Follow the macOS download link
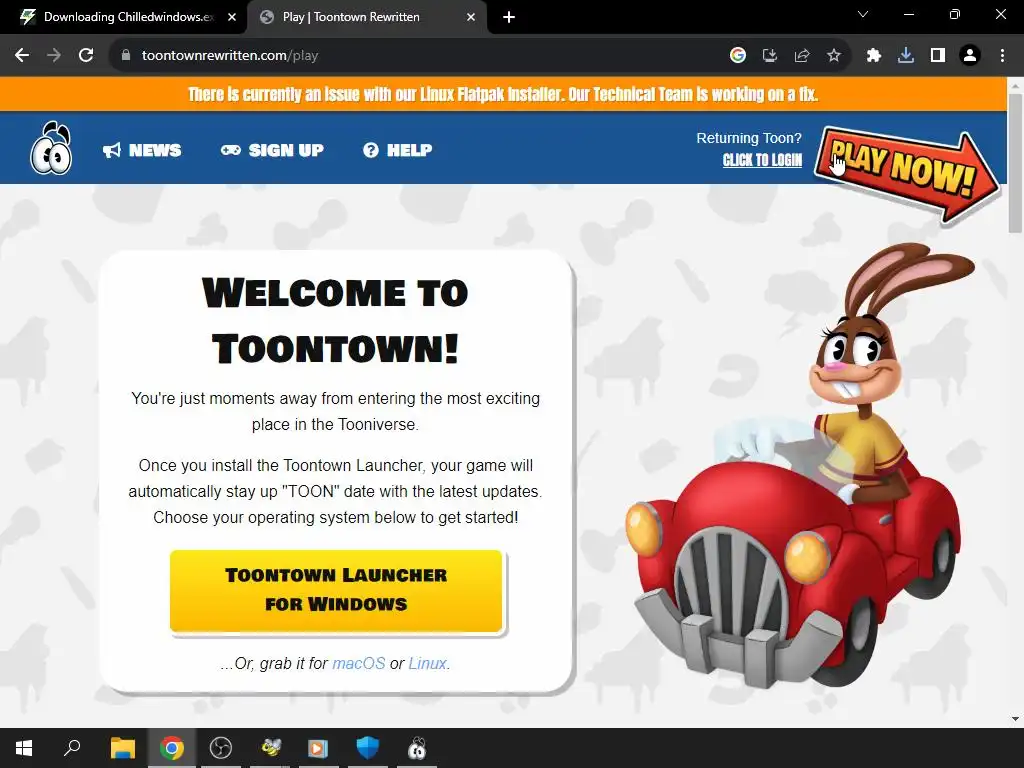 [x=359, y=664]
